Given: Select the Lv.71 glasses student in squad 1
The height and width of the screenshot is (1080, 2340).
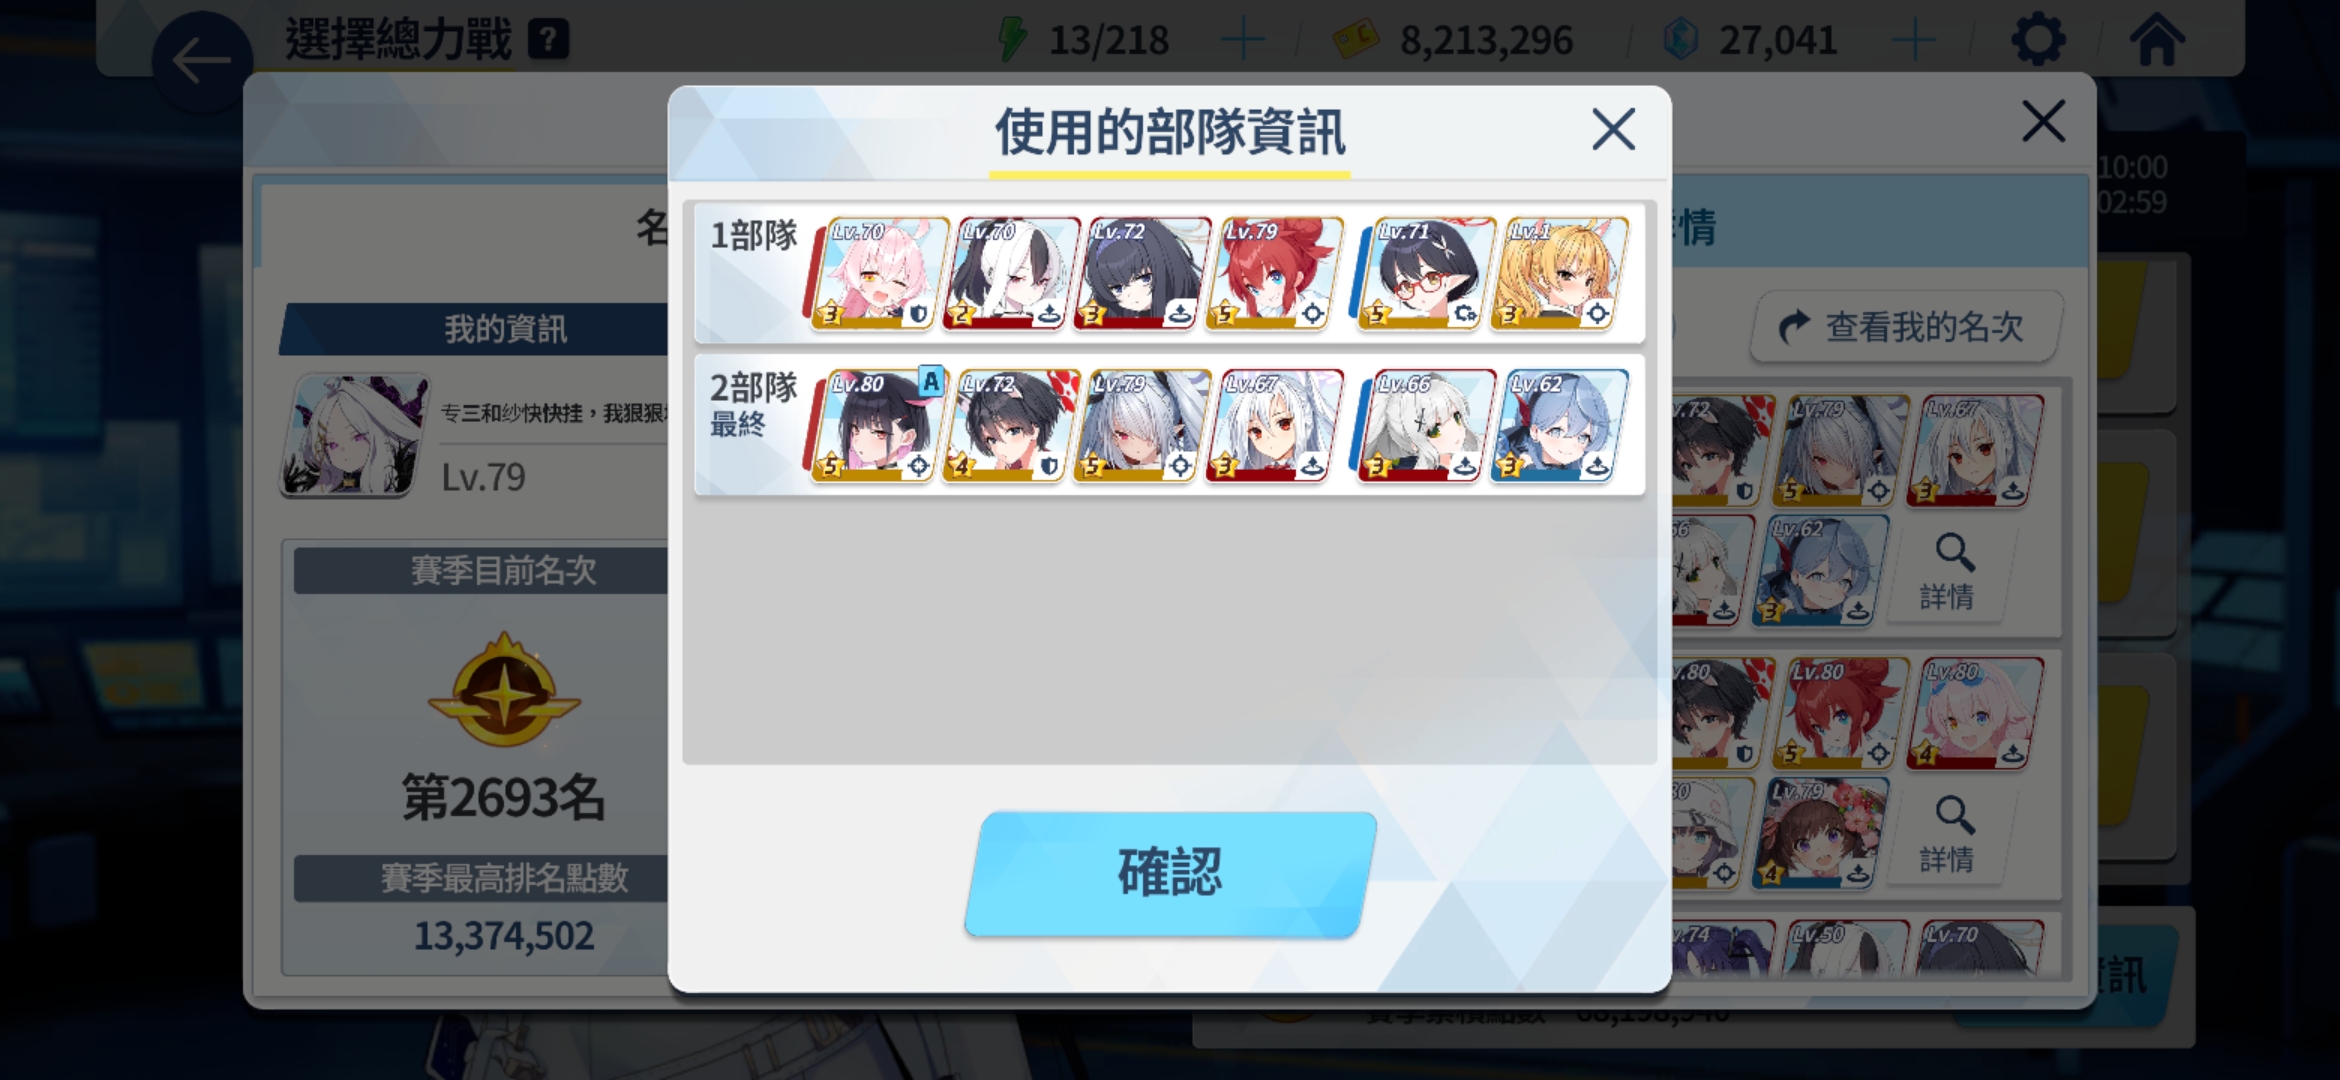Looking at the screenshot, I should pos(1426,274).
